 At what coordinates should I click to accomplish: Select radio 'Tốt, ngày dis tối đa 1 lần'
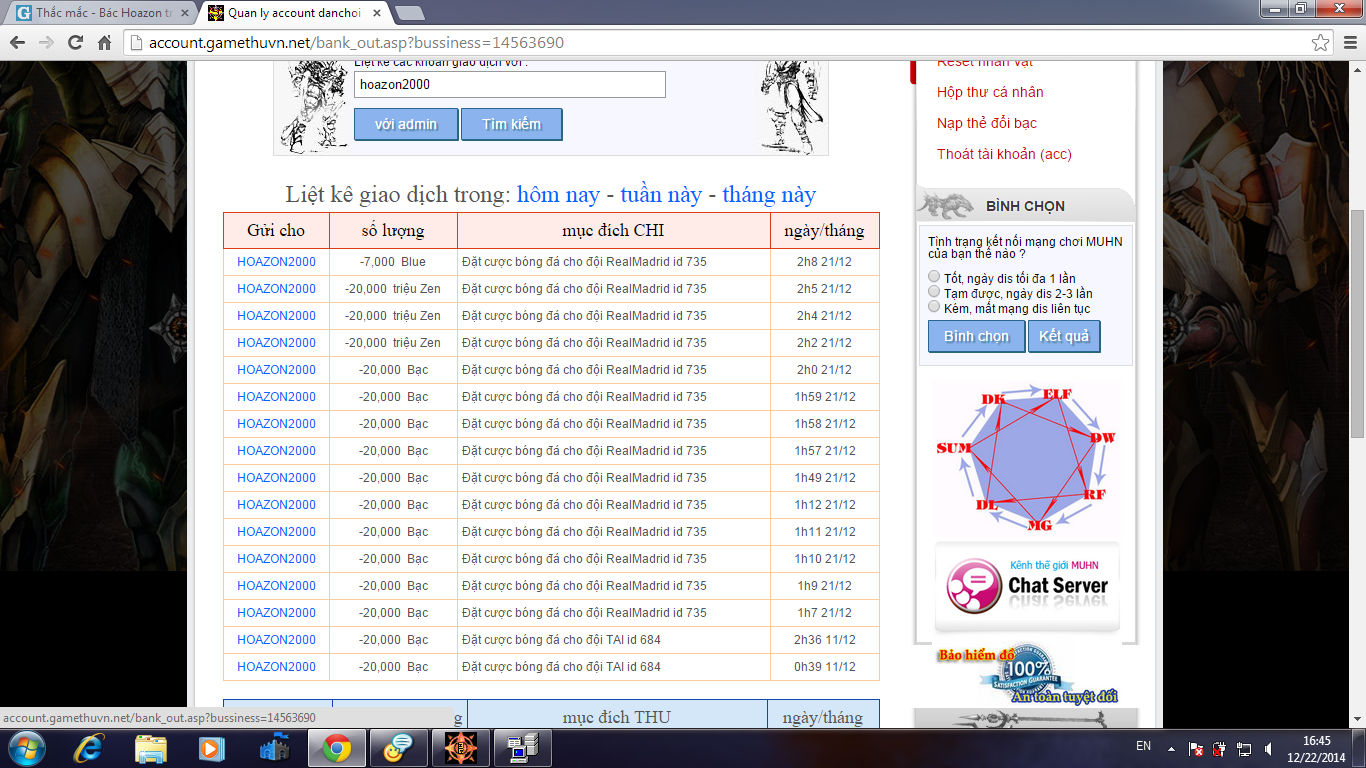pos(934,277)
